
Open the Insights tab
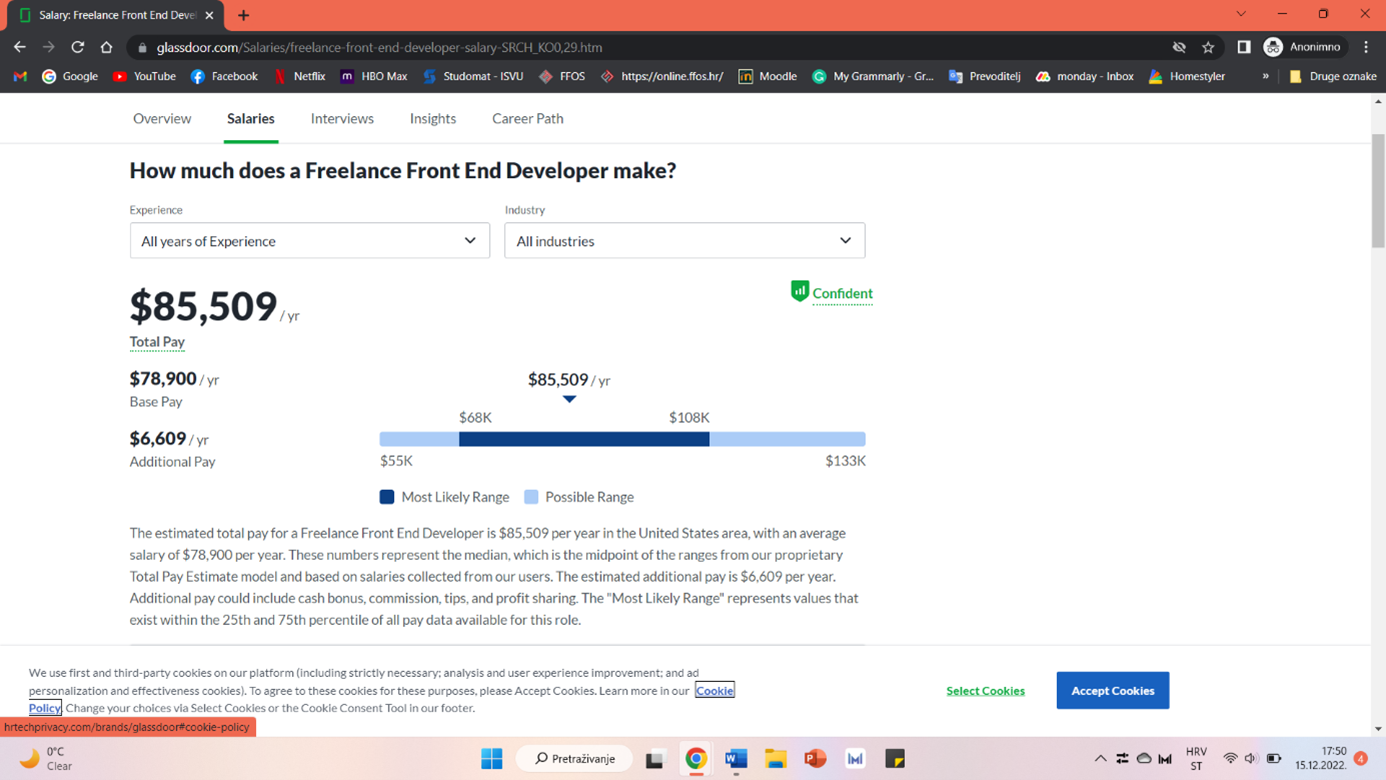[x=433, y=118]
